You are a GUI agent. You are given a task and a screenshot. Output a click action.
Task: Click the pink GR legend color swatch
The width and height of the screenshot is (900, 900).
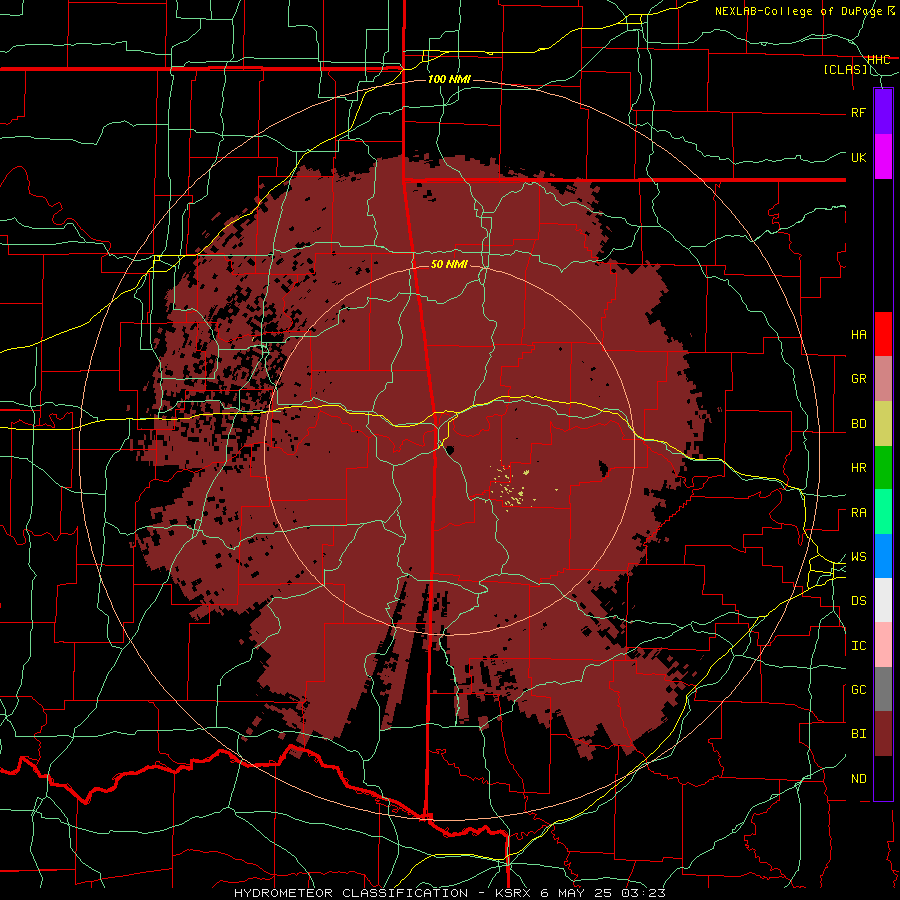(x=883, y=378)
